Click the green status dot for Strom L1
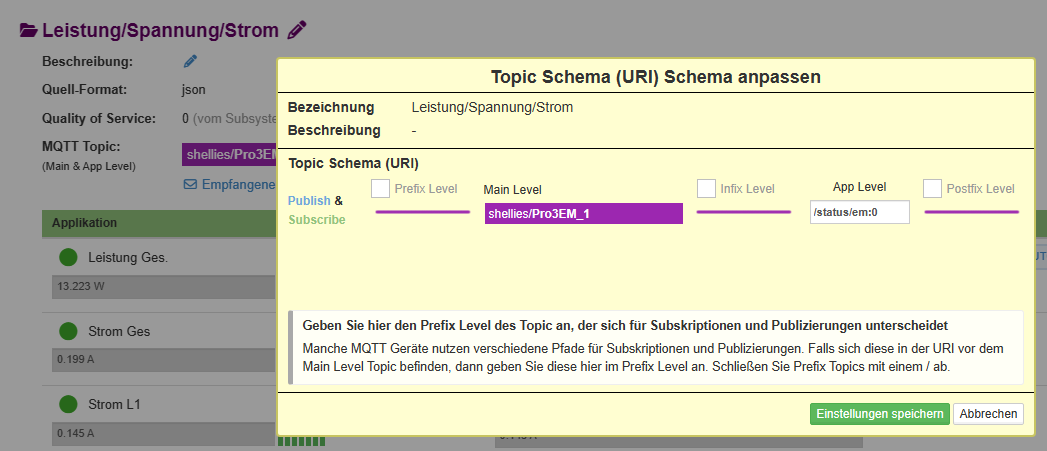This screenshot has width=1047, height=451. 68,404
